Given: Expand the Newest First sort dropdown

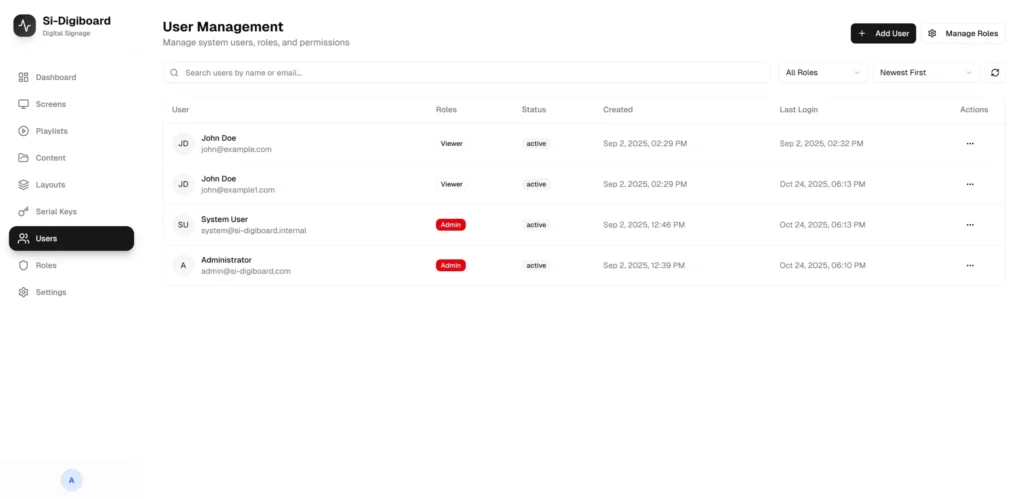Looking at the screenshot, I should pyautogui.click(x=925, y=73).
